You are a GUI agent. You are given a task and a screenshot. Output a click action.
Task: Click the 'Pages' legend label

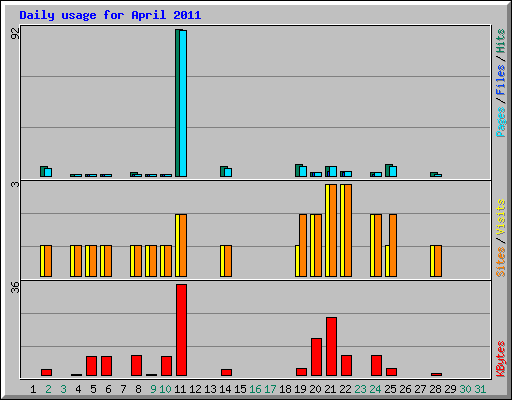coord(500,122)
